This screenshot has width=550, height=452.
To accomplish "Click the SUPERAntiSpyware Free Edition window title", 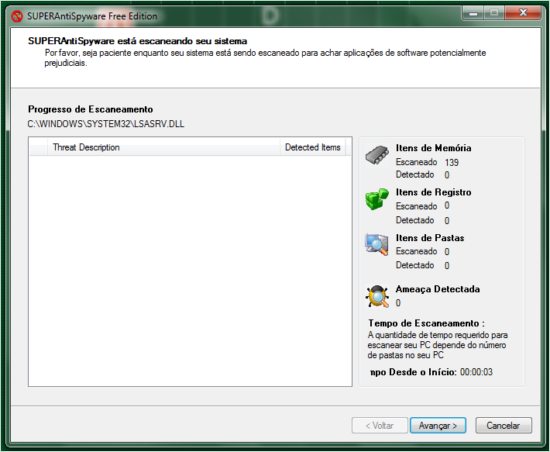I will (x=92, y=16).
